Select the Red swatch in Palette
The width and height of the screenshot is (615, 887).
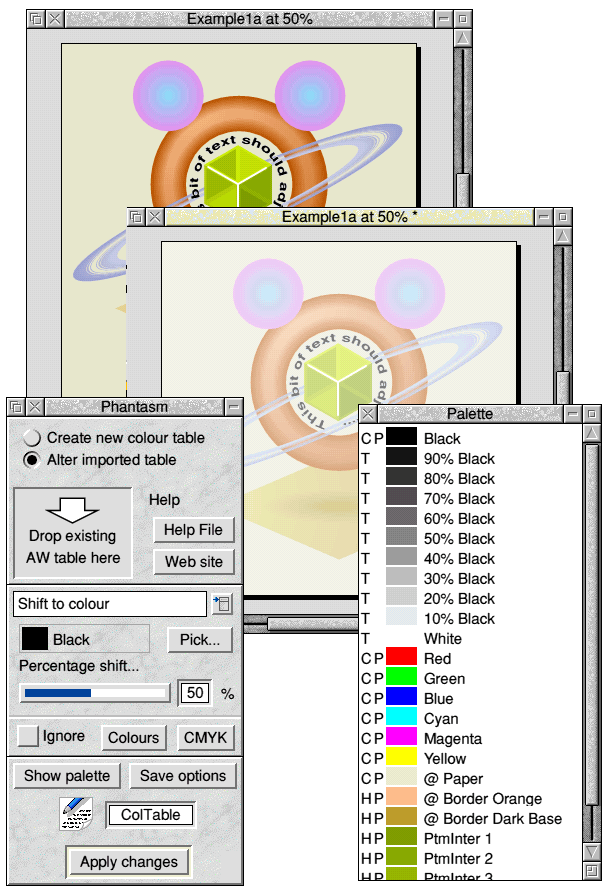402,657
